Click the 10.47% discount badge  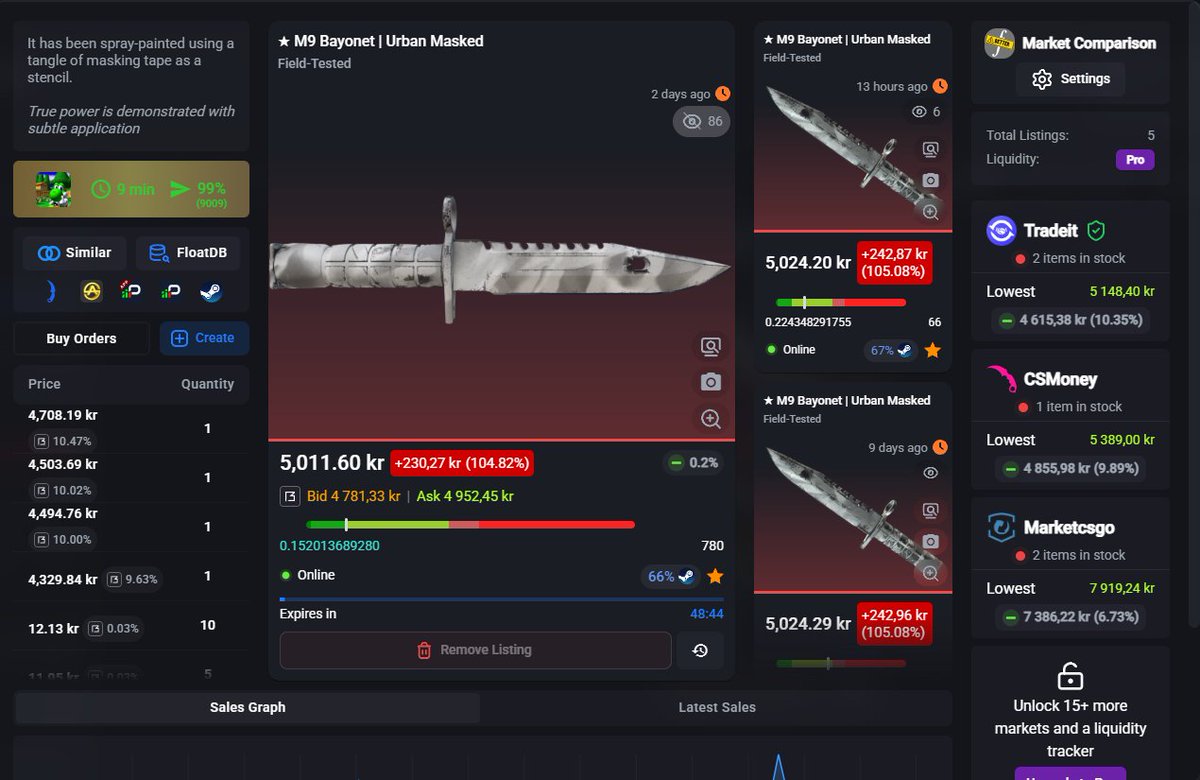click(63, 441)
